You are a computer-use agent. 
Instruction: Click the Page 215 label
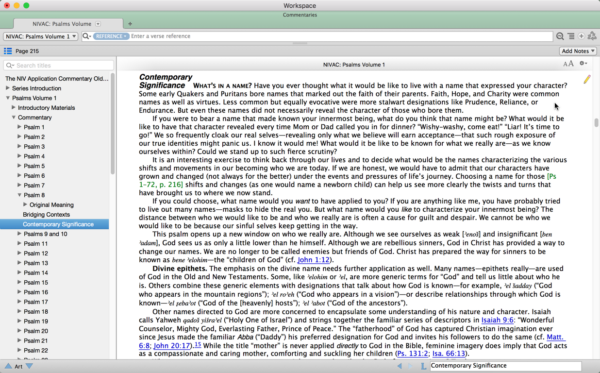tap(27, 51)
